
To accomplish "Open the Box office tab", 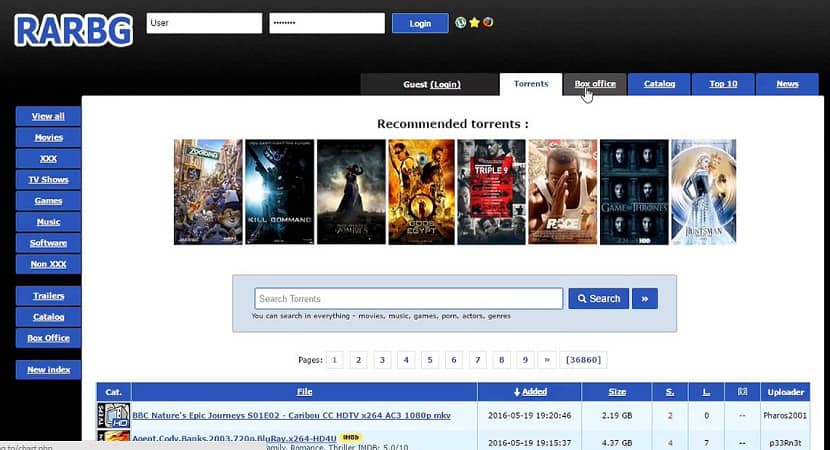I will (x=595, y=84).
